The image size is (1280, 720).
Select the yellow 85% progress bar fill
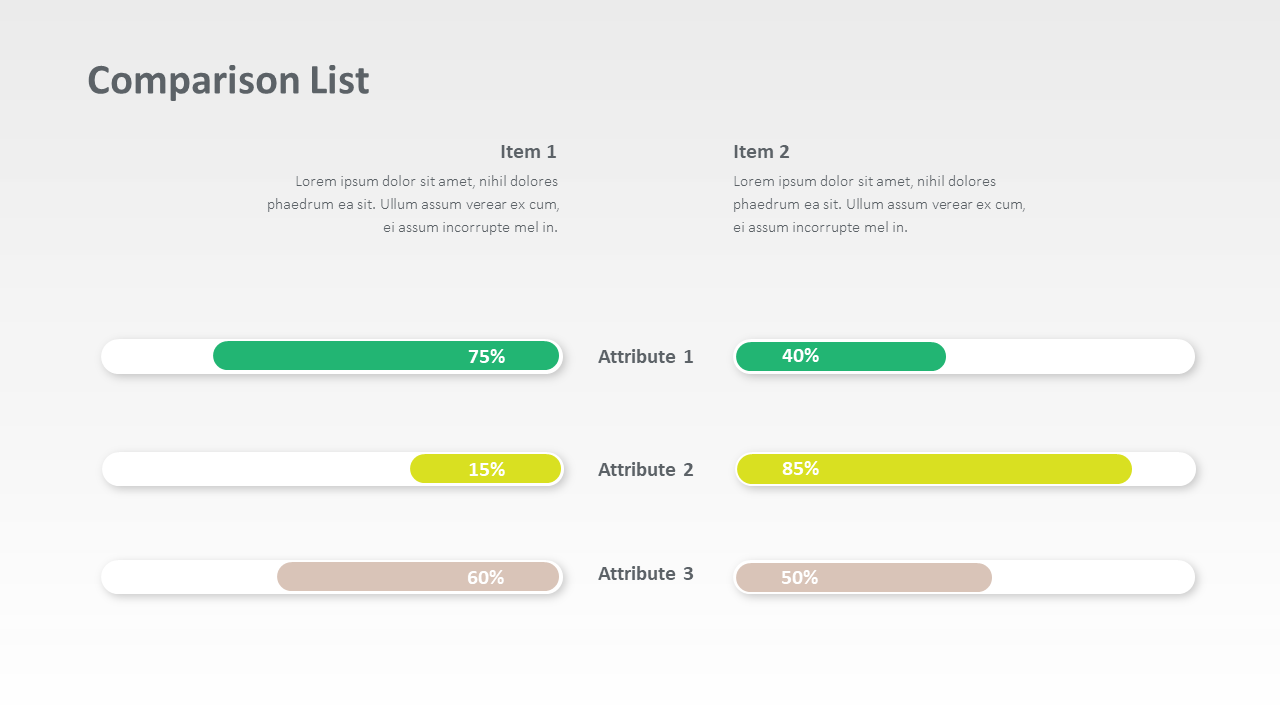[x=933, y=469]
